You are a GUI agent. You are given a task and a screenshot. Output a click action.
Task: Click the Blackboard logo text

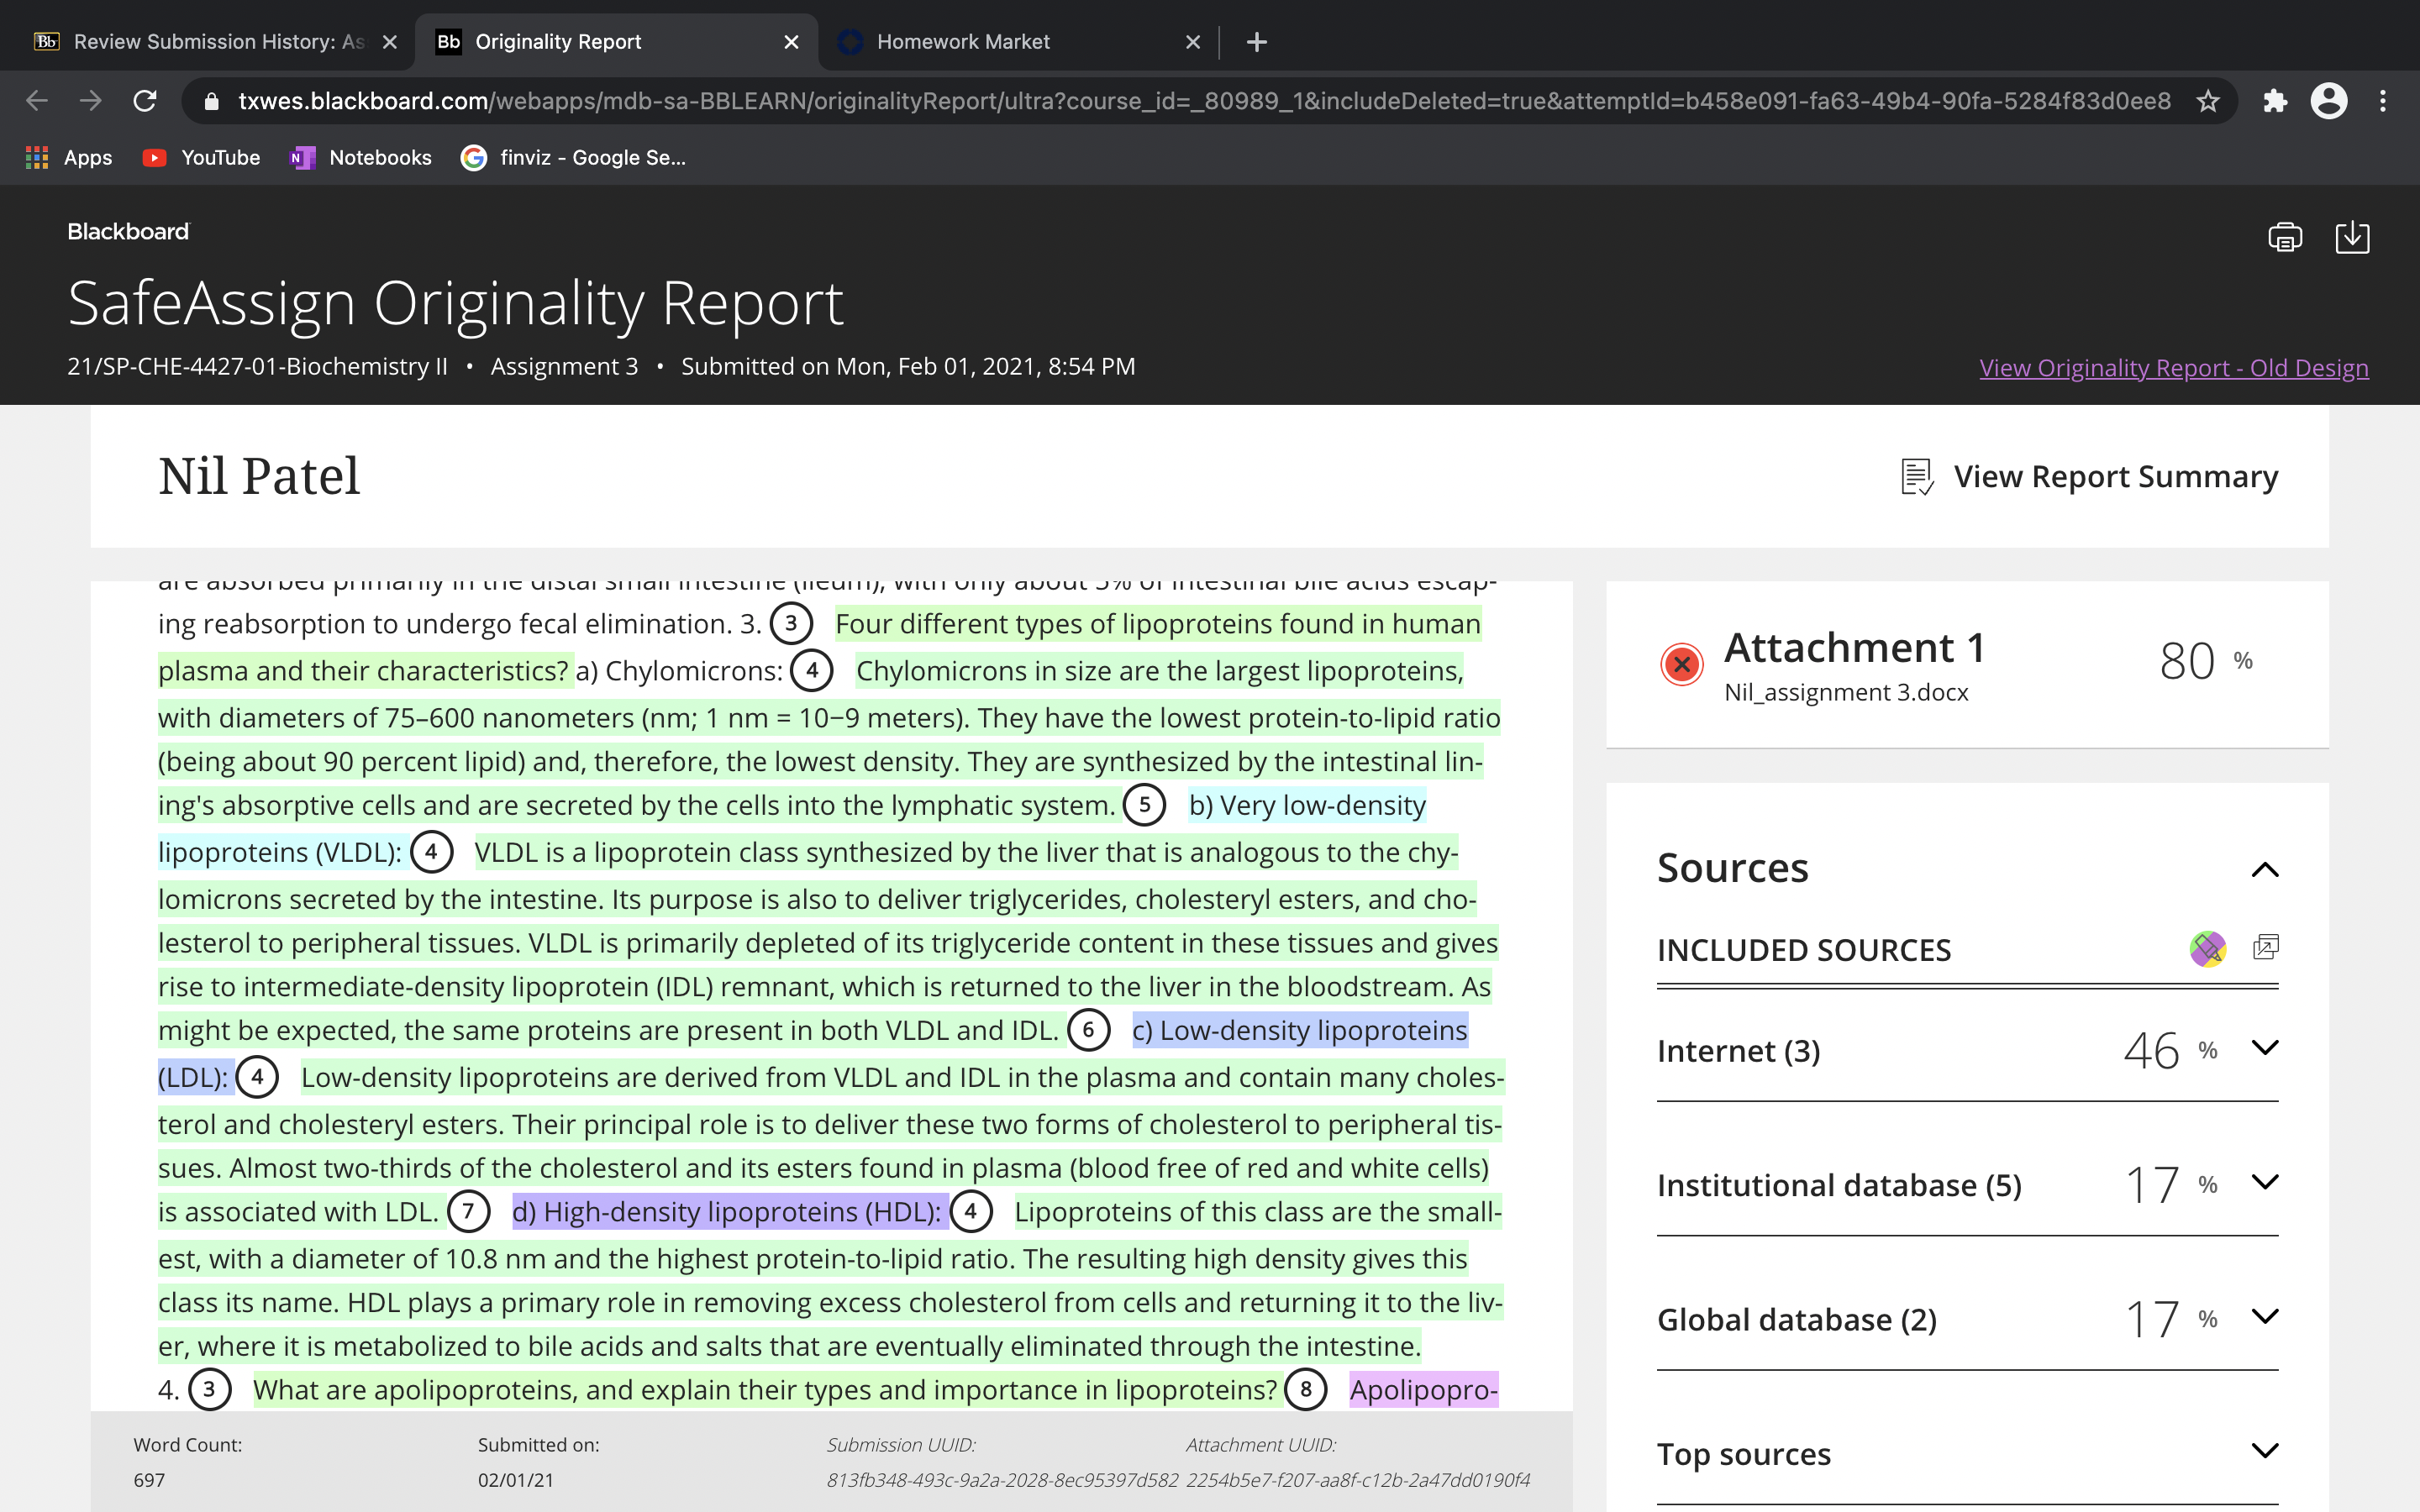[128, 232]
